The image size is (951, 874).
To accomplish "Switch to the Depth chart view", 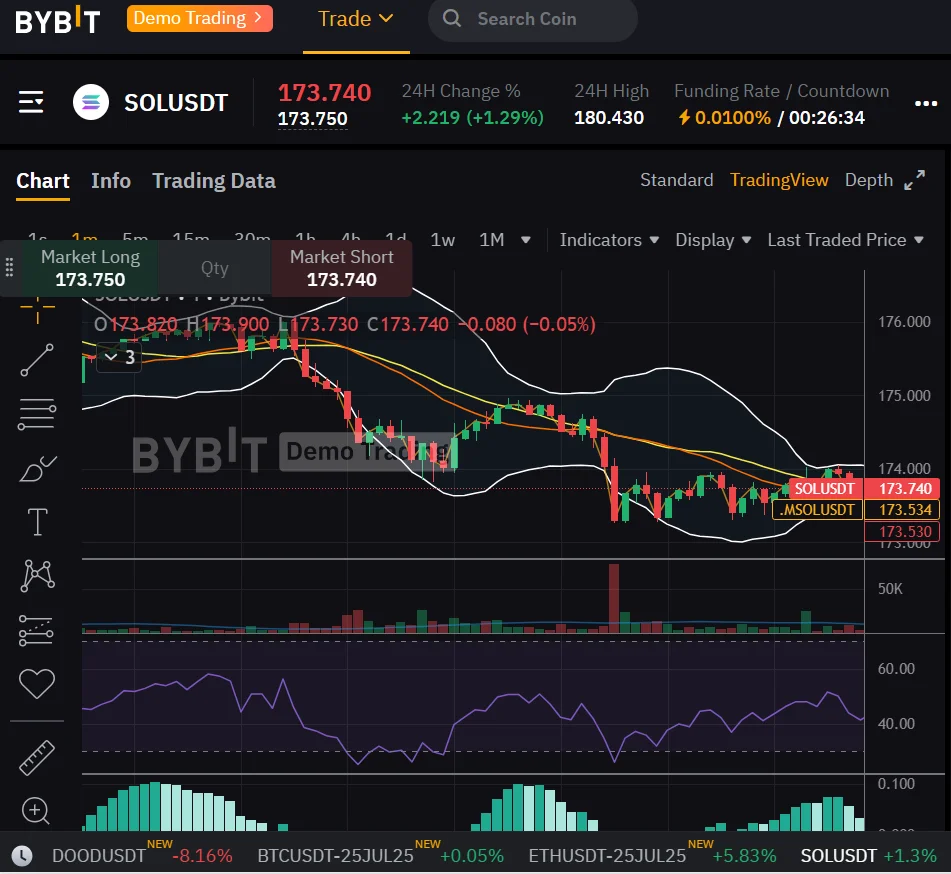I will (x=869, y=180).
